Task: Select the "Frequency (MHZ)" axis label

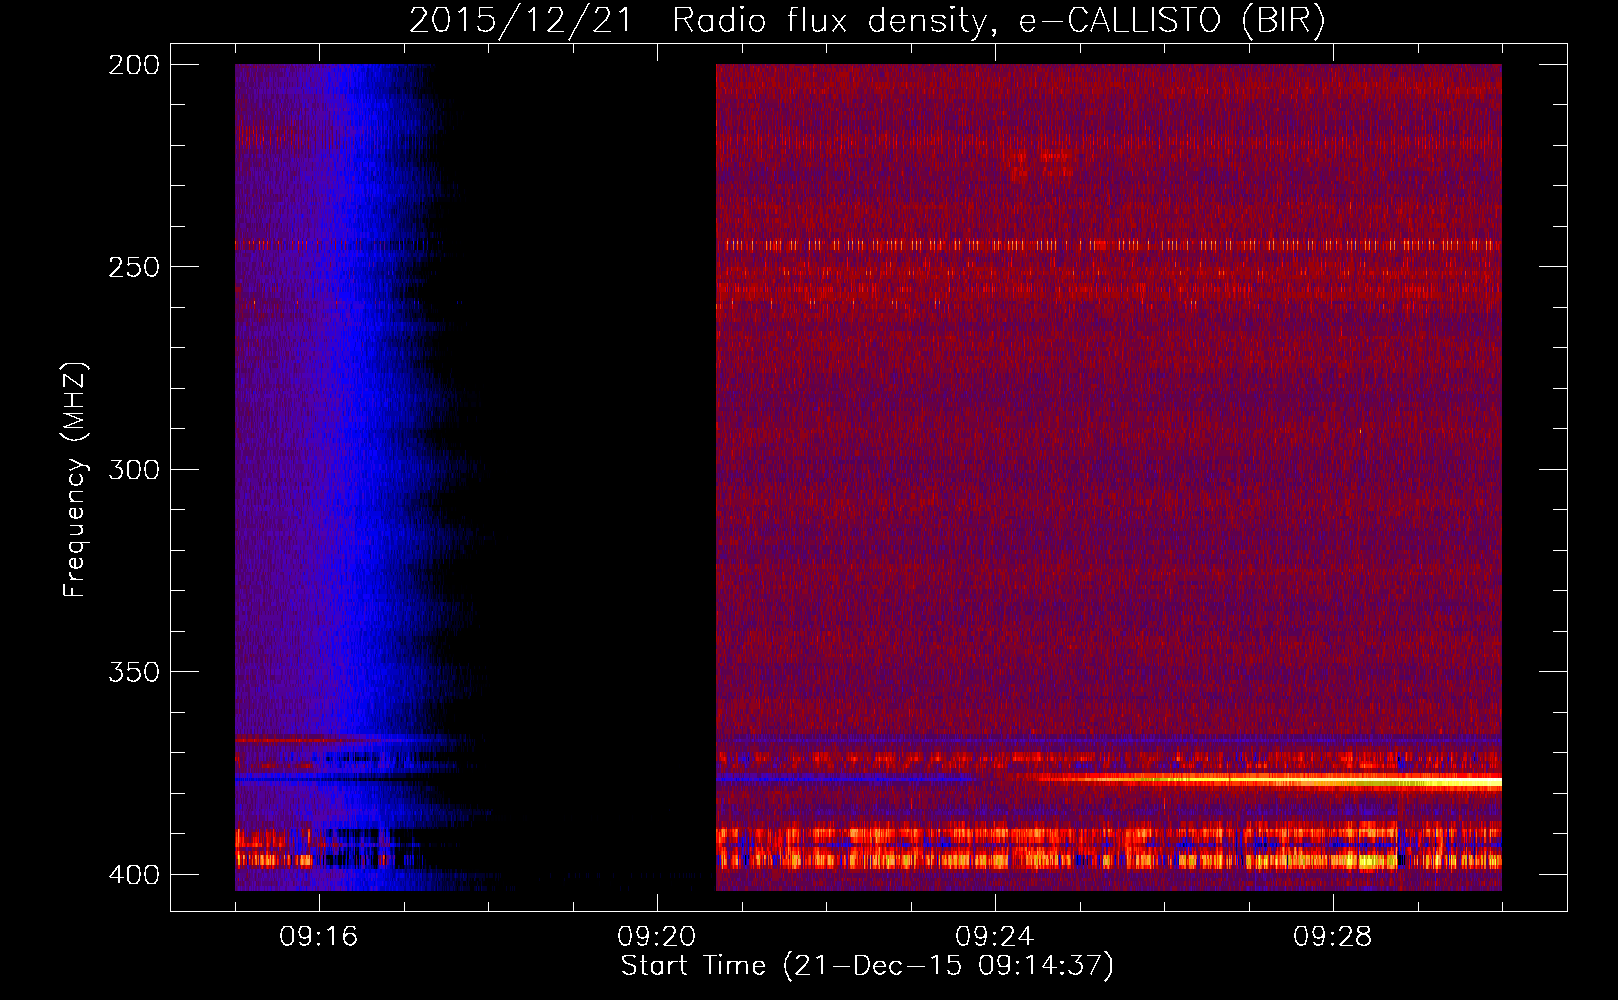Action: tap(75, 479)
